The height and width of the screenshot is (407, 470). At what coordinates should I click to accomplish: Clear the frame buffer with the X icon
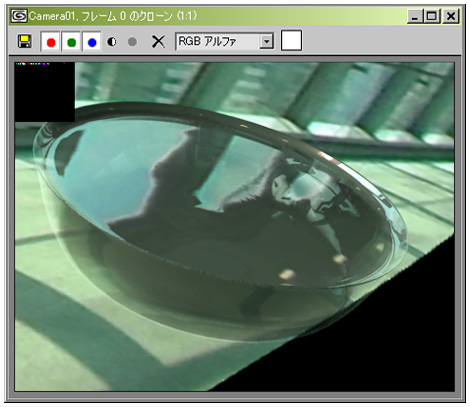pyautogui.click(x=158, y=42)
